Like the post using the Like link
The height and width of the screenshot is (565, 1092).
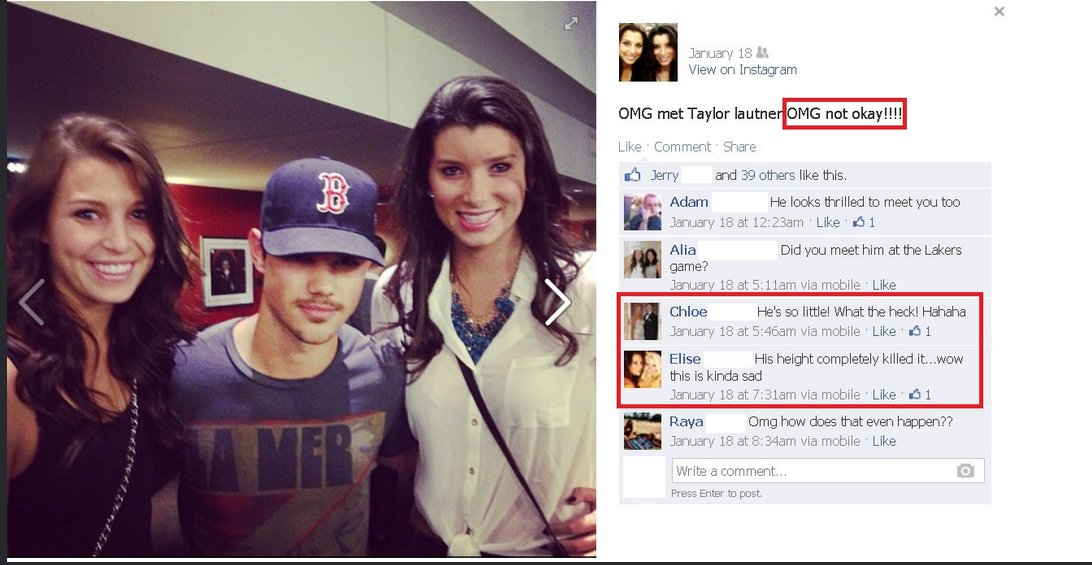coord(630,146)
